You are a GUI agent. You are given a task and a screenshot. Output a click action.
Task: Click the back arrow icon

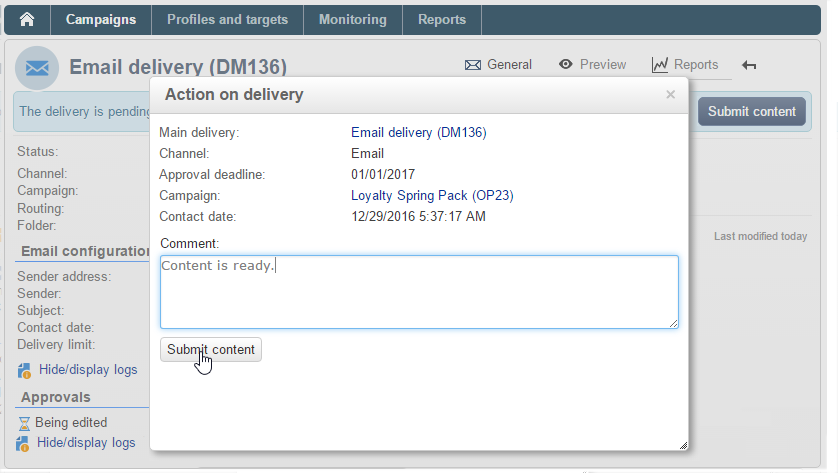[749, 65]
